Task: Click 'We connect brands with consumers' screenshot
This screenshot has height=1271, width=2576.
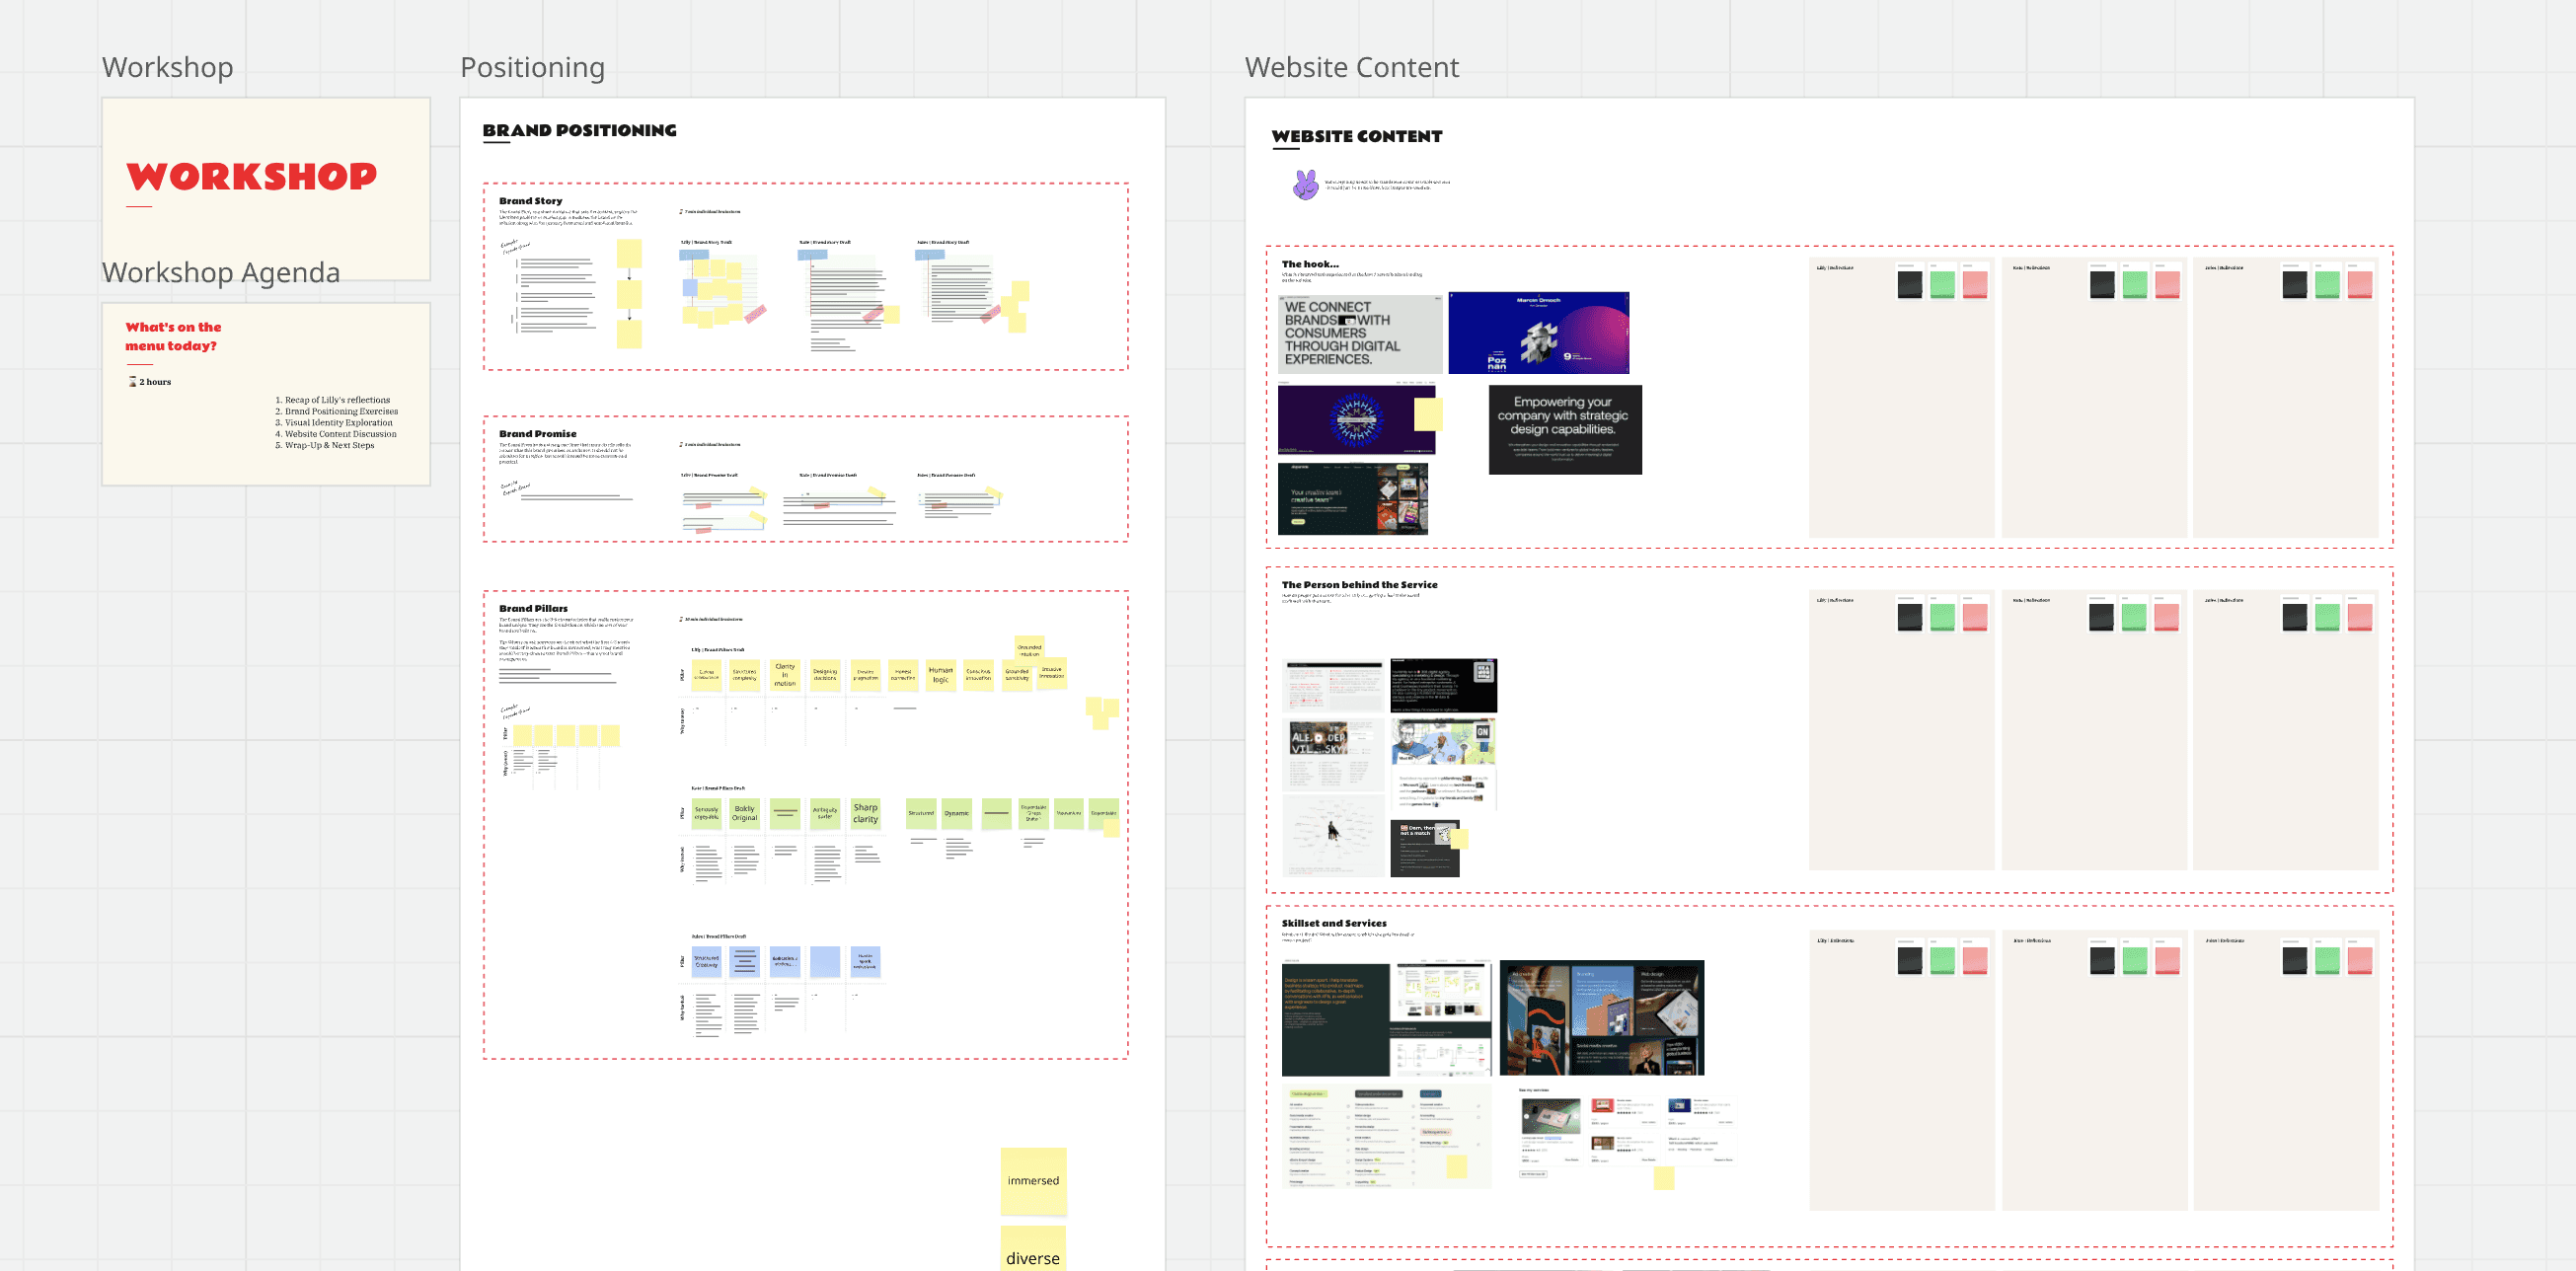Action: [1359, 333]
